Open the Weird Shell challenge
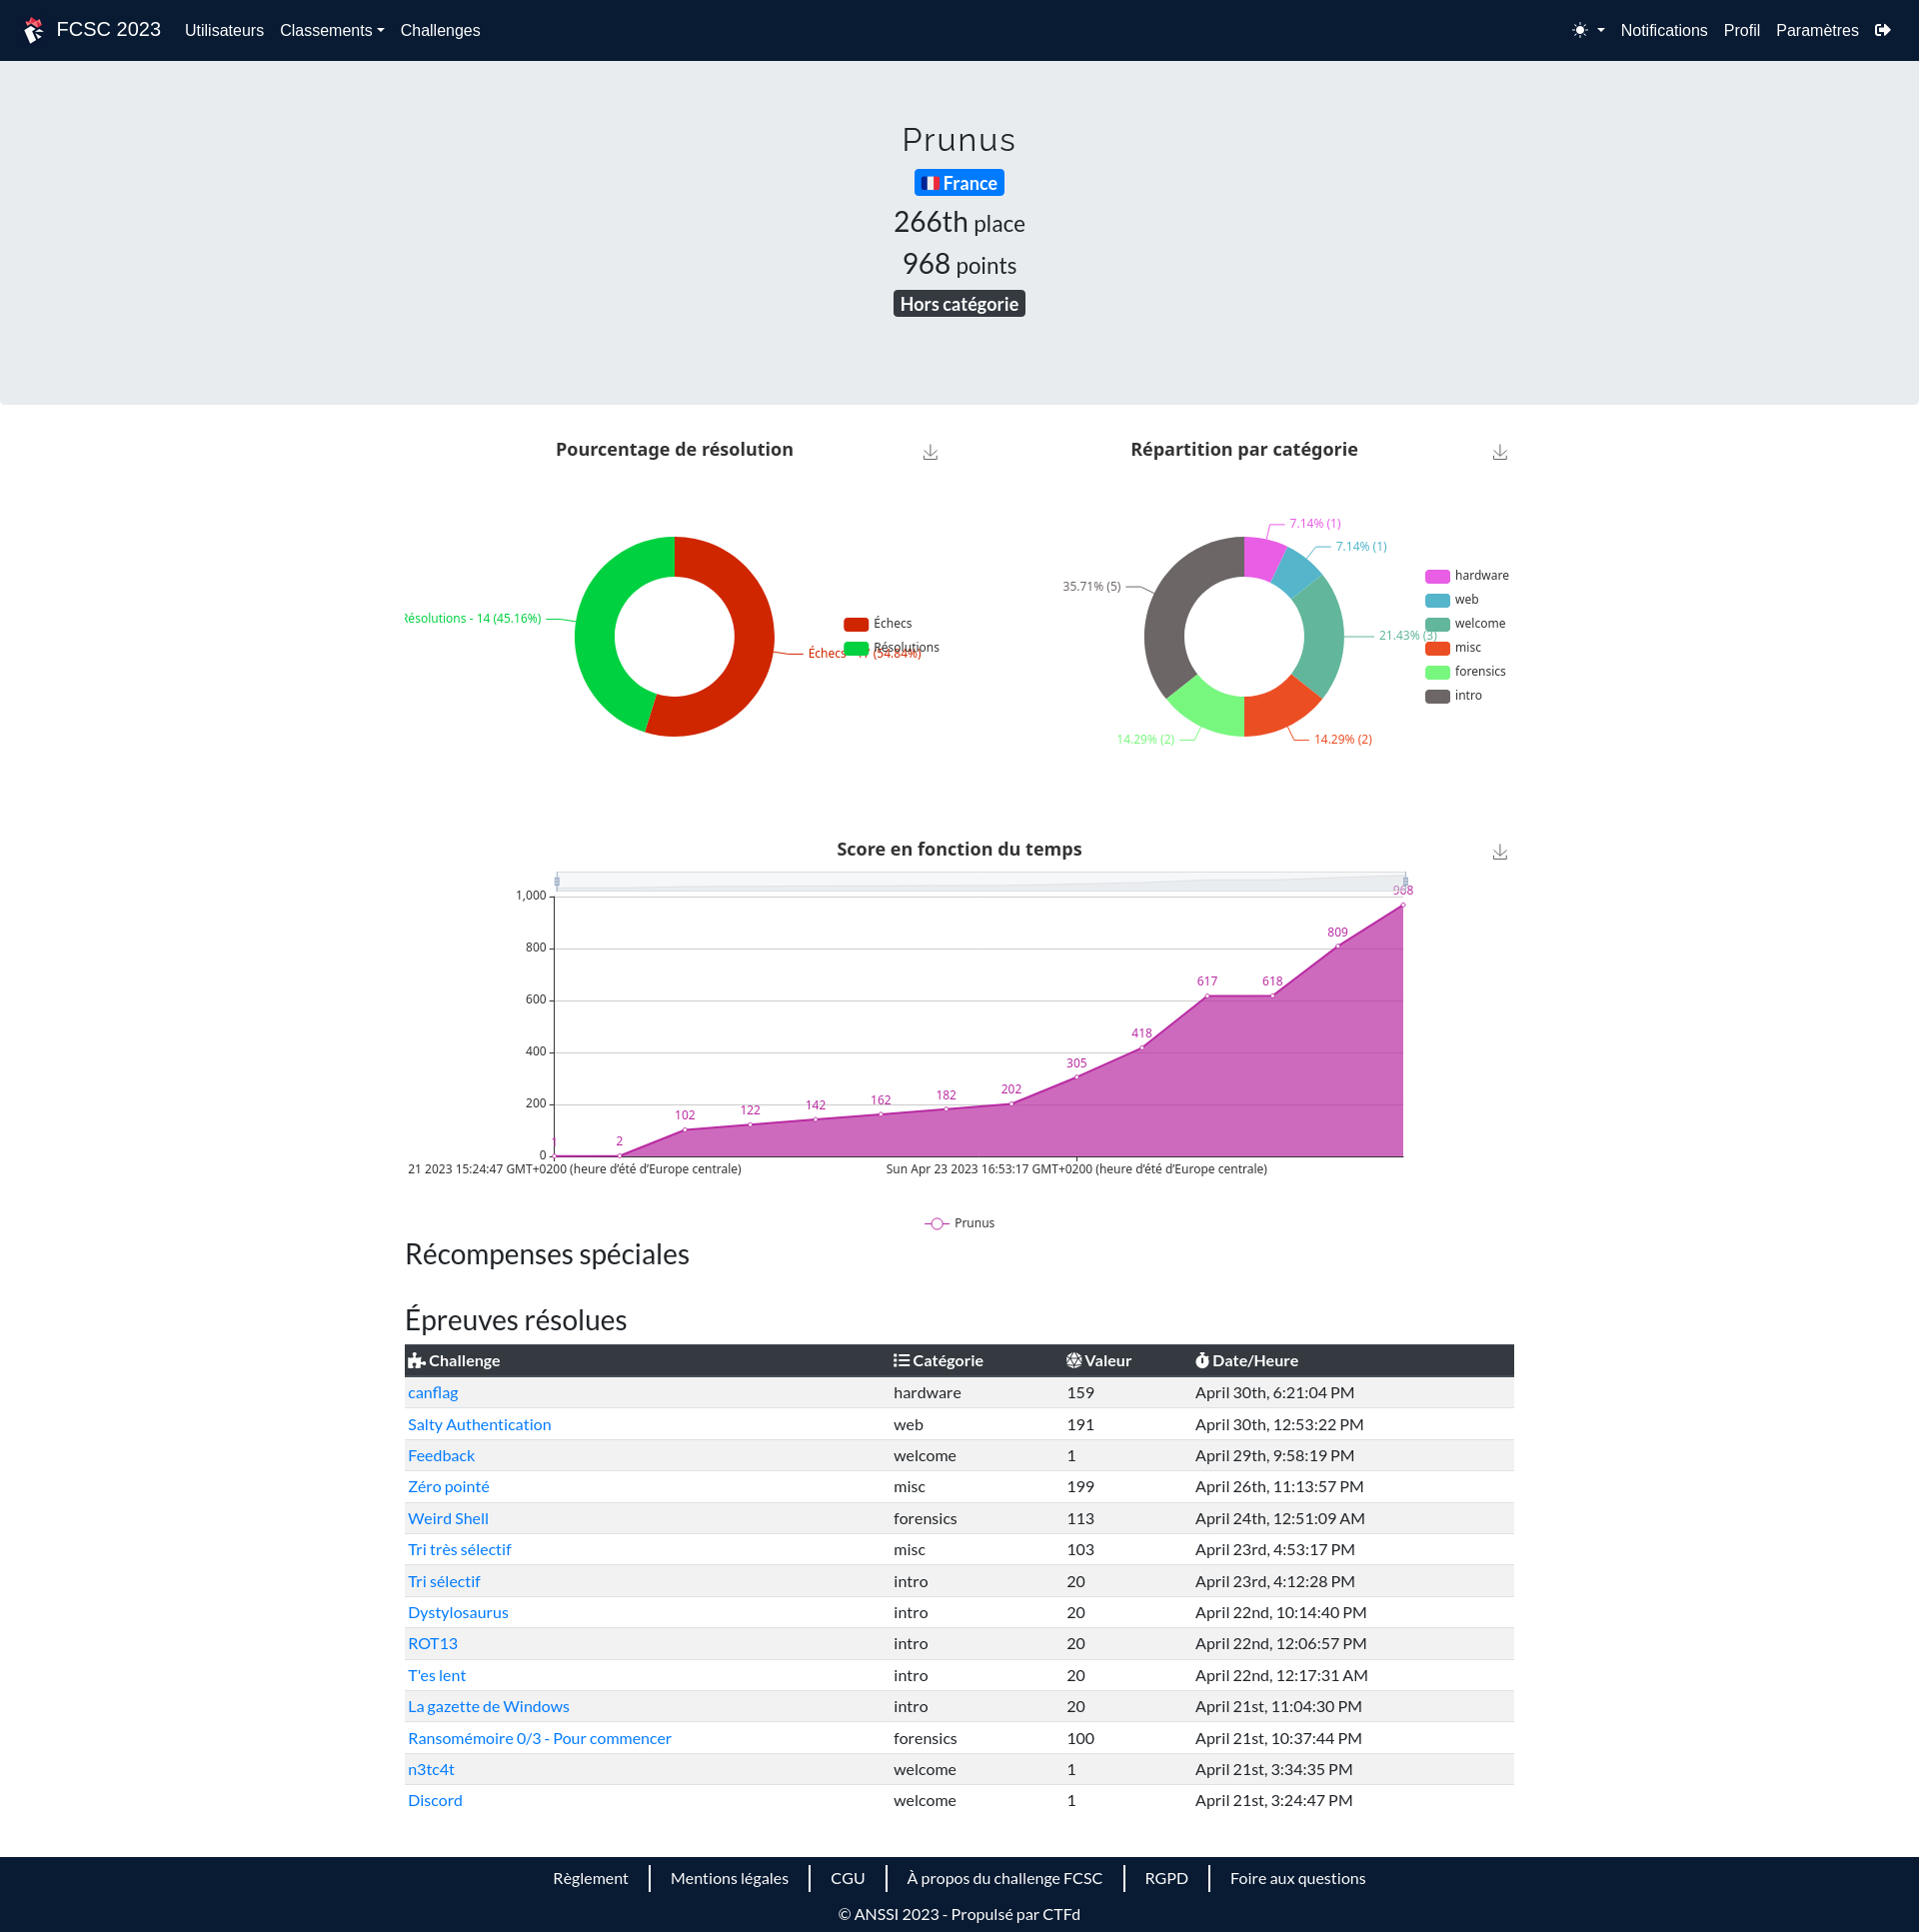1919x1932 pixels. [448, 1518]
